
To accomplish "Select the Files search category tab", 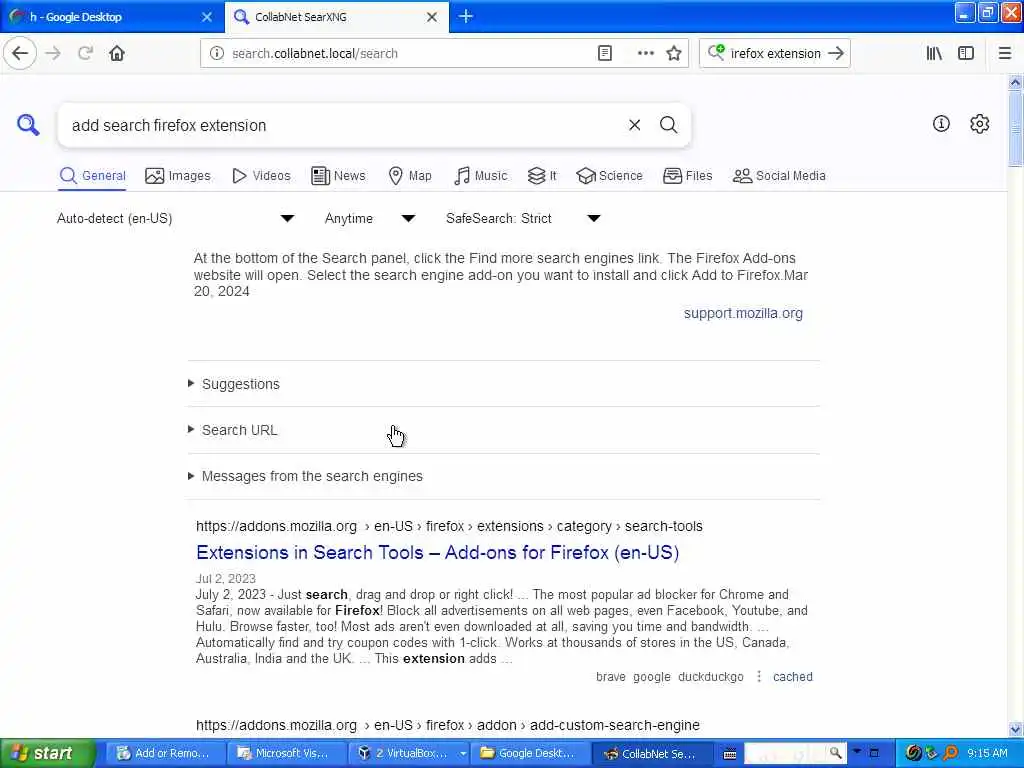I will (688, 176).
